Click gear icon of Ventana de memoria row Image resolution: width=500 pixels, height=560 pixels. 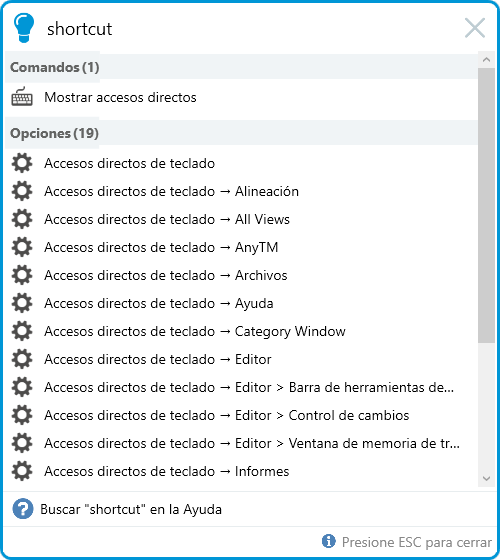22,443
